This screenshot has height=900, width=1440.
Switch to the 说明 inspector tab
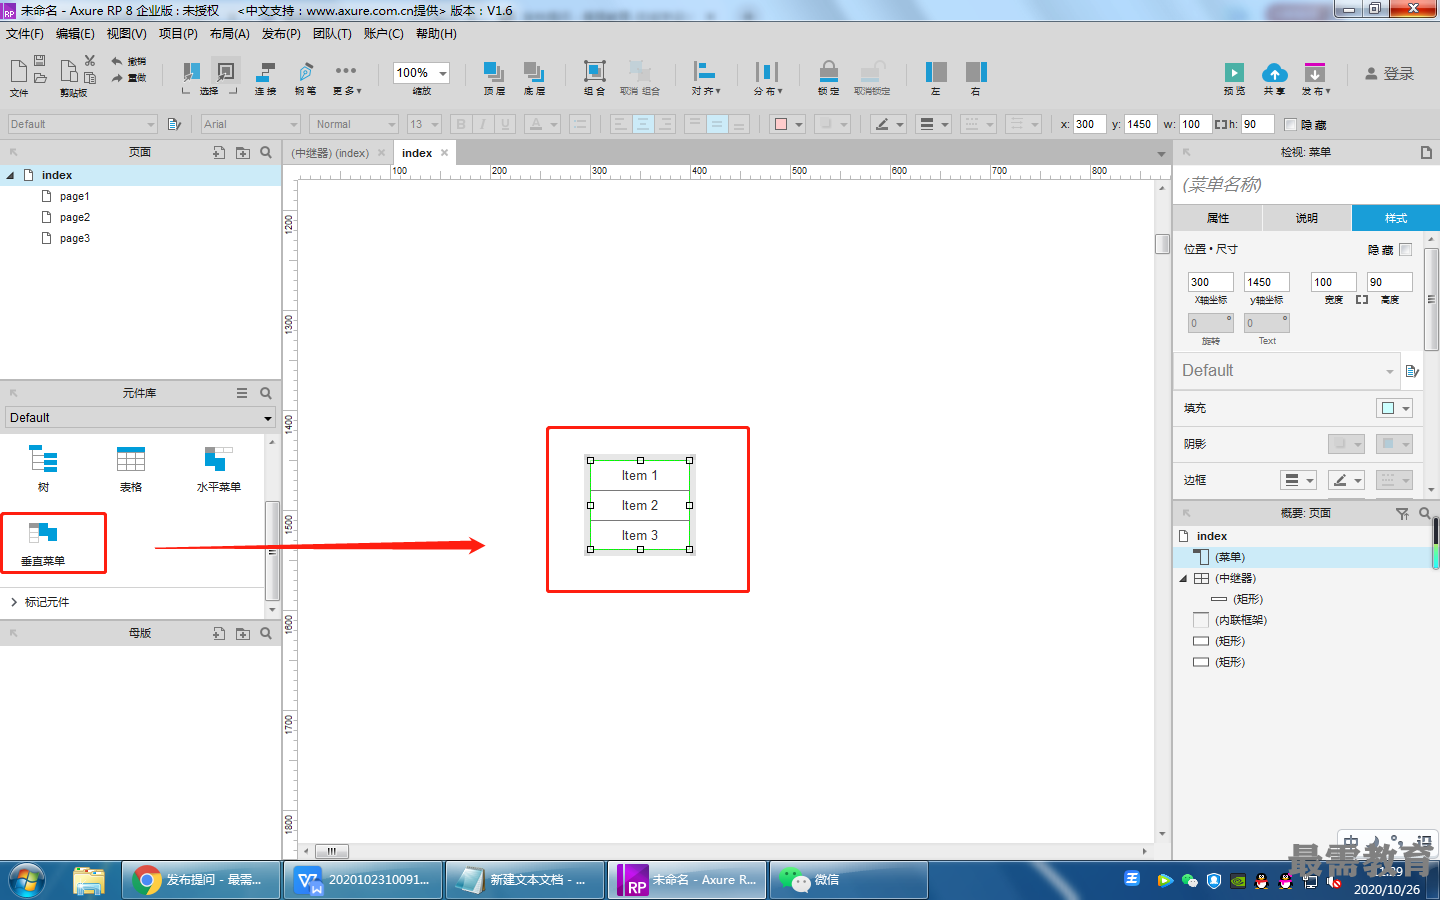1307,218
